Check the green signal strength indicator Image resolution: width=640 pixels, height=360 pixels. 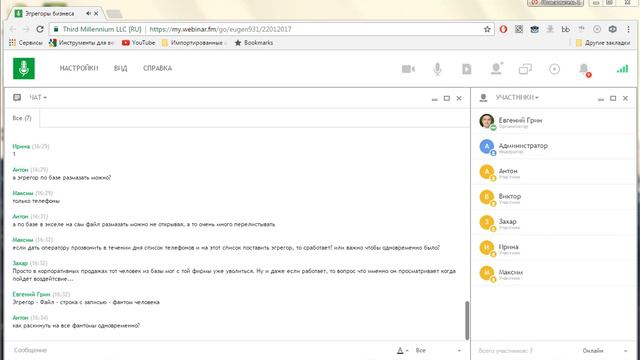(622, 69)
